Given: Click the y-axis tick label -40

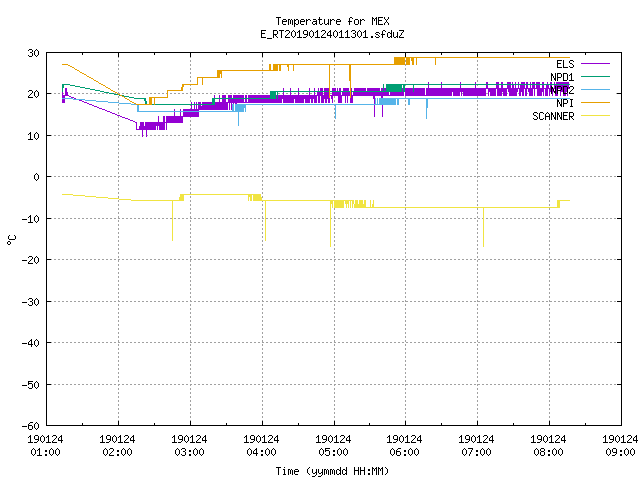Looking at the screenshot, I should 31,343.
